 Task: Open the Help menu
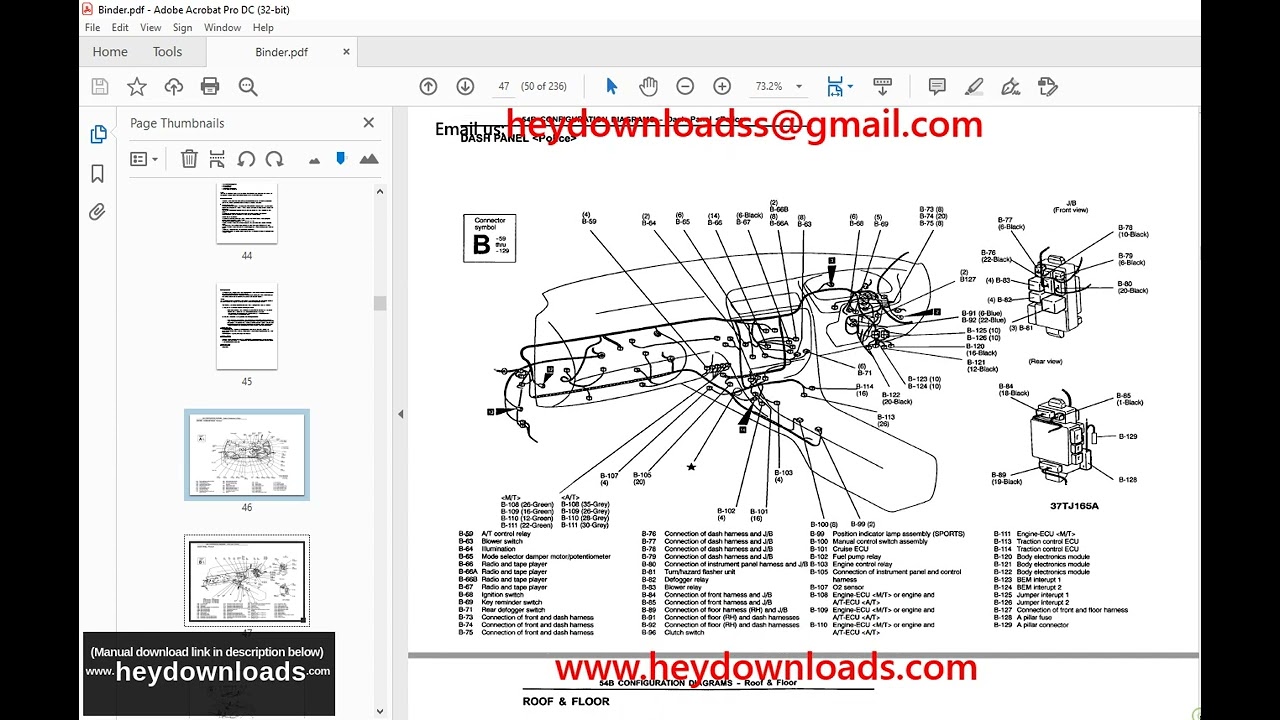click(x=263, y=28)
